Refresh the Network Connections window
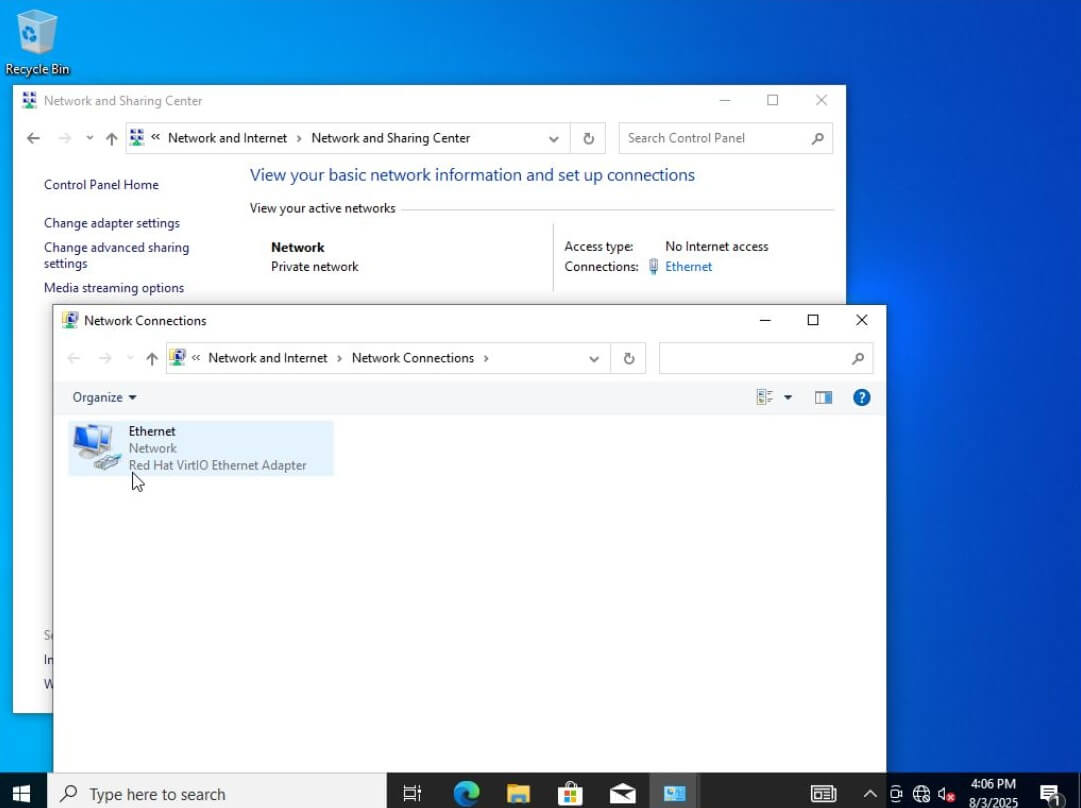Viewport: 1081px width, 808px height. (628, 358)
